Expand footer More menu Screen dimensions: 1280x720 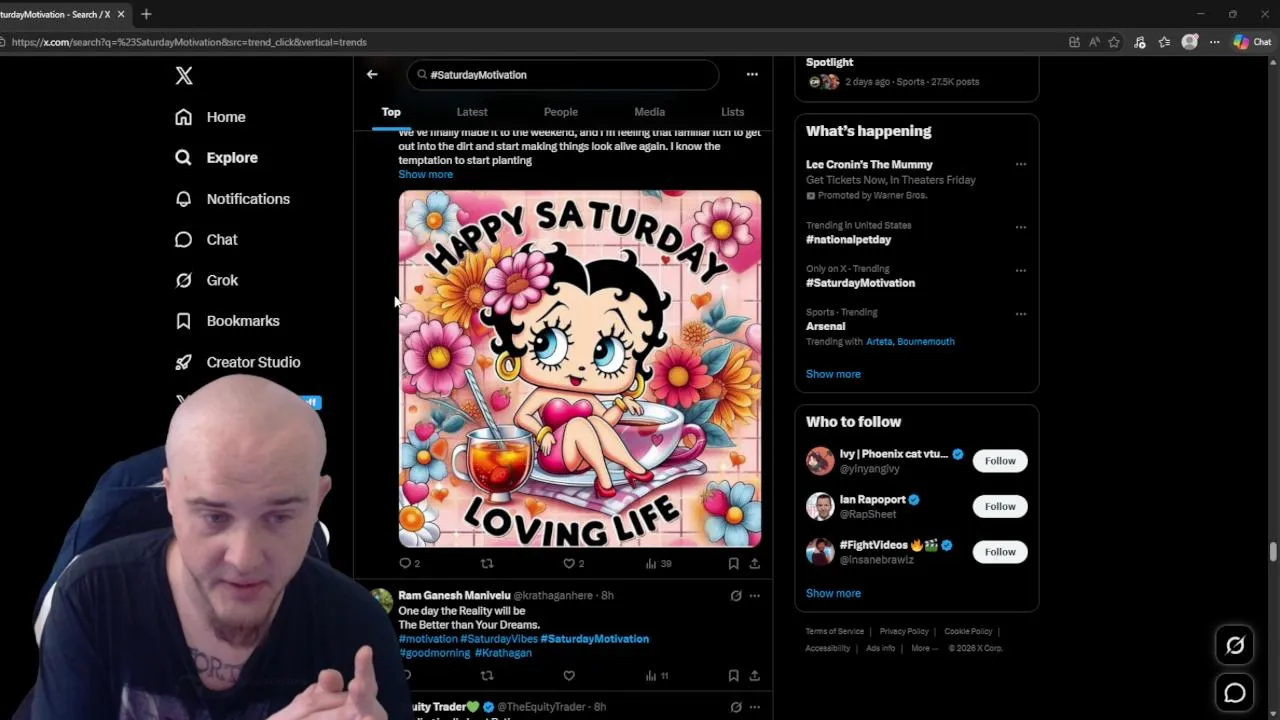924,648
